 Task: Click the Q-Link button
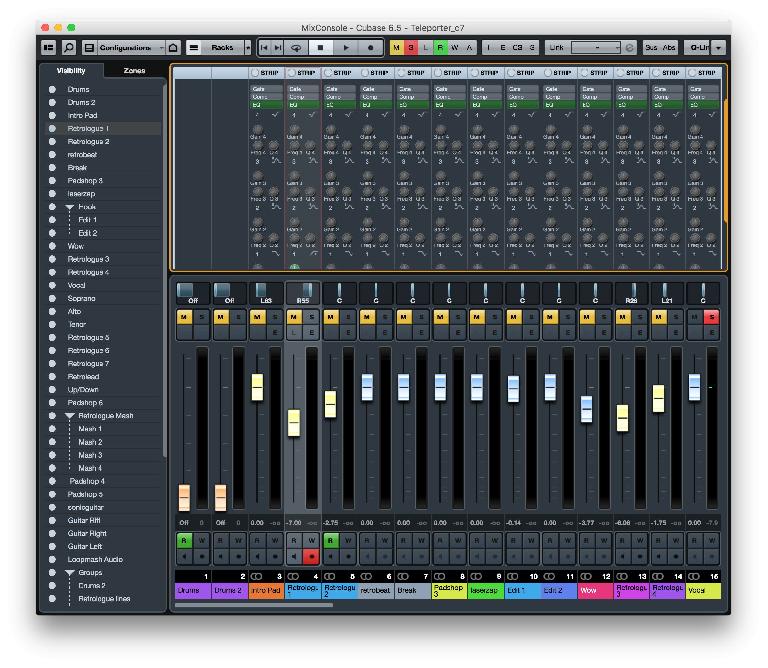click(698, 48)
